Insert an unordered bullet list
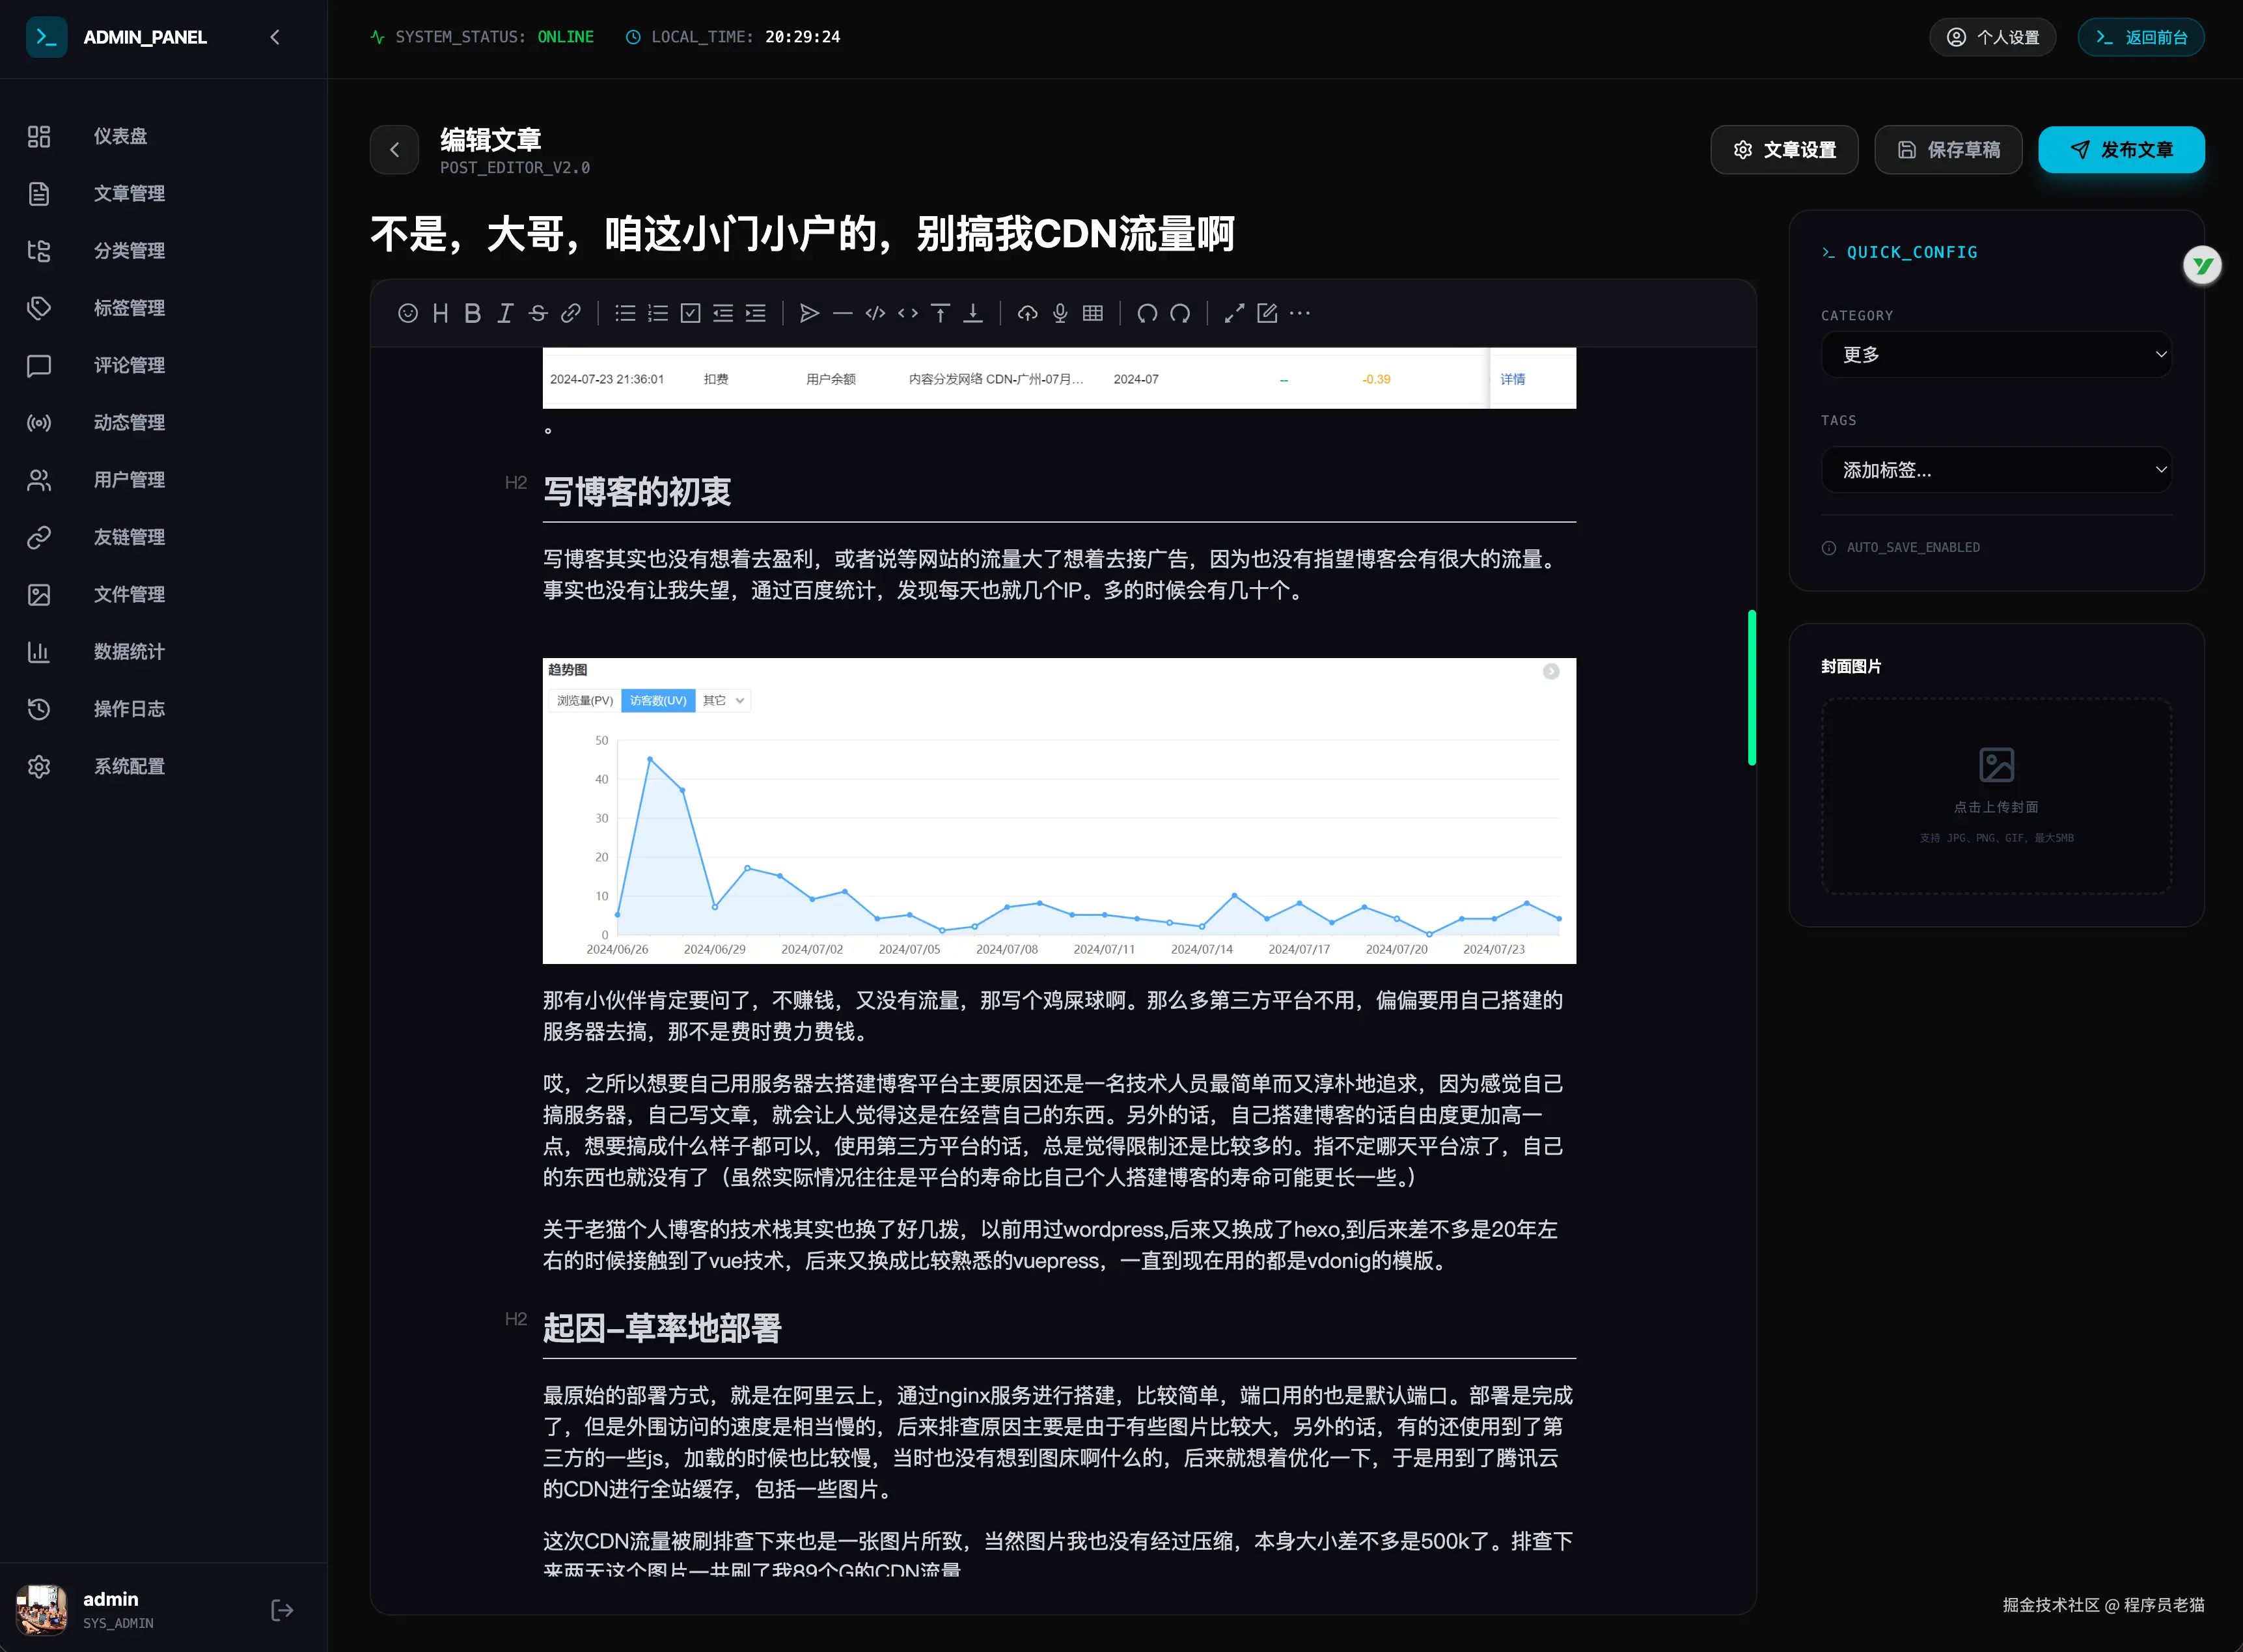The height and width of the screenshot is (1652, 2243). coord(625,313)
